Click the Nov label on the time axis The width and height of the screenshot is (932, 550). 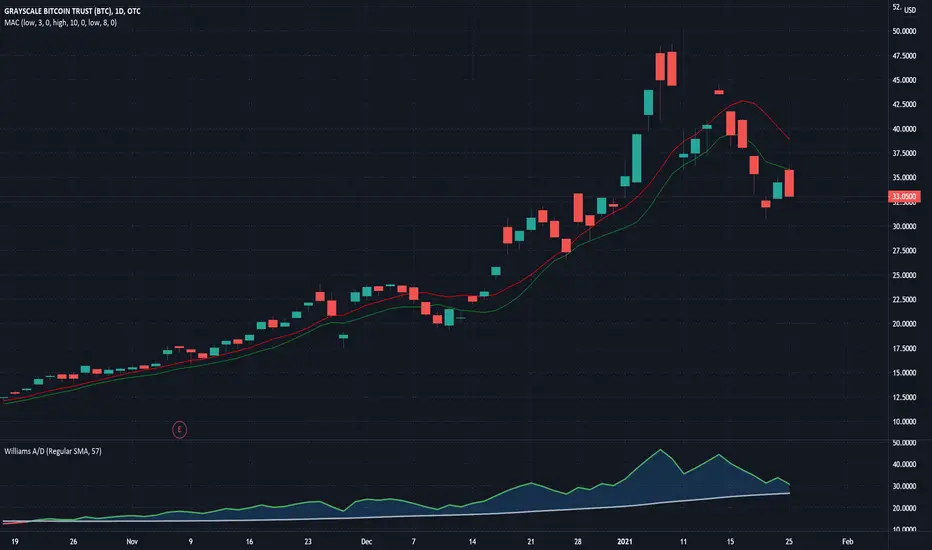pos(132,541)
